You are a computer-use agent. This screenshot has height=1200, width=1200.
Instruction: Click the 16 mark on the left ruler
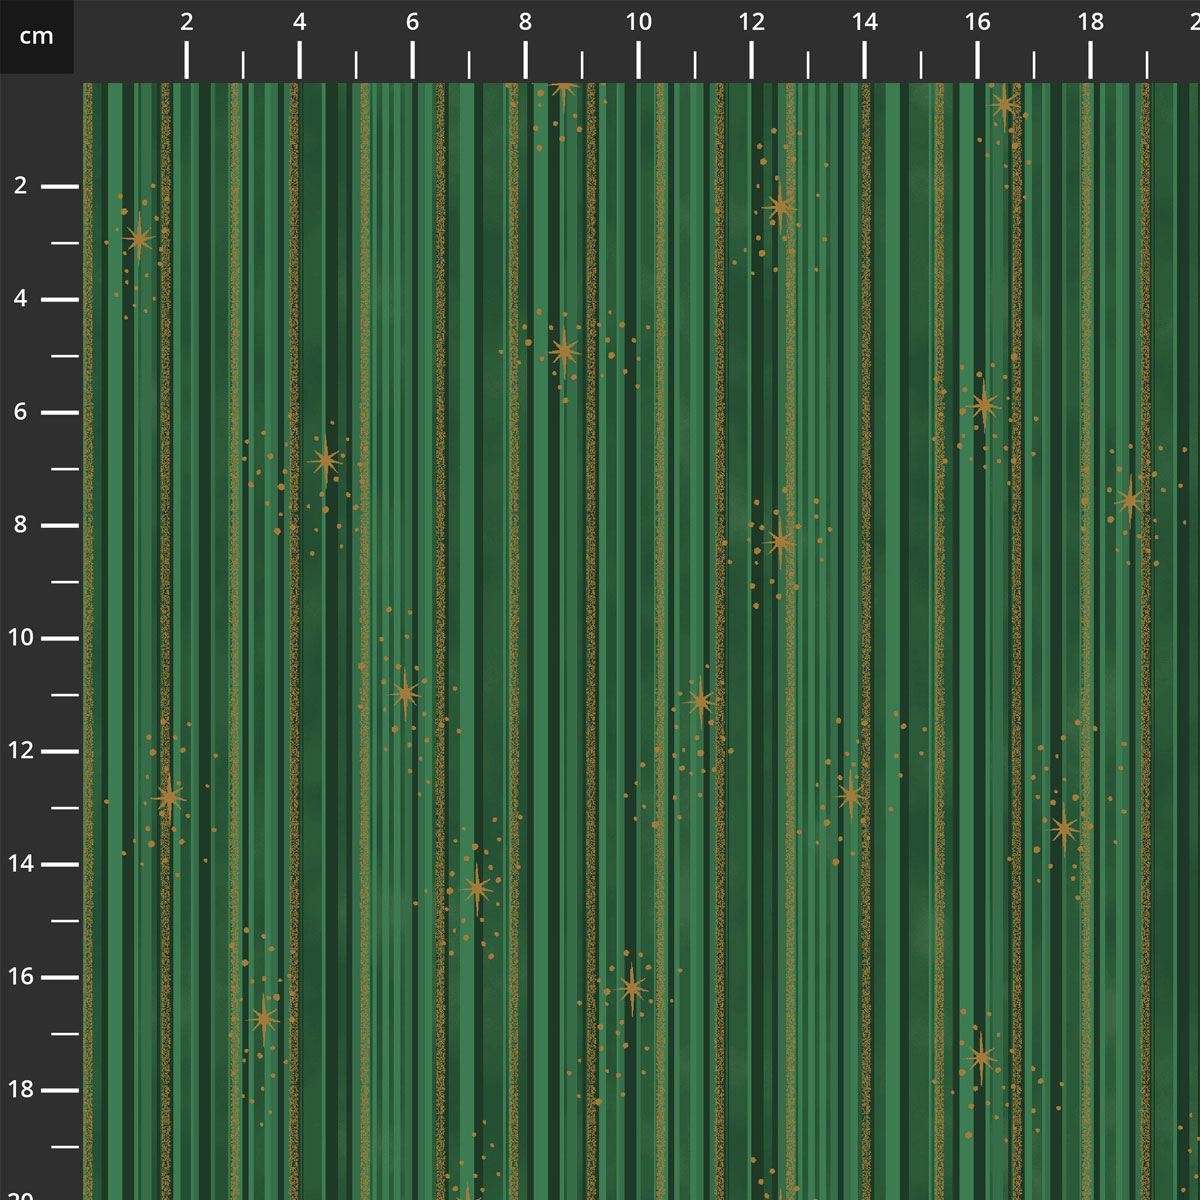point(21,977)
